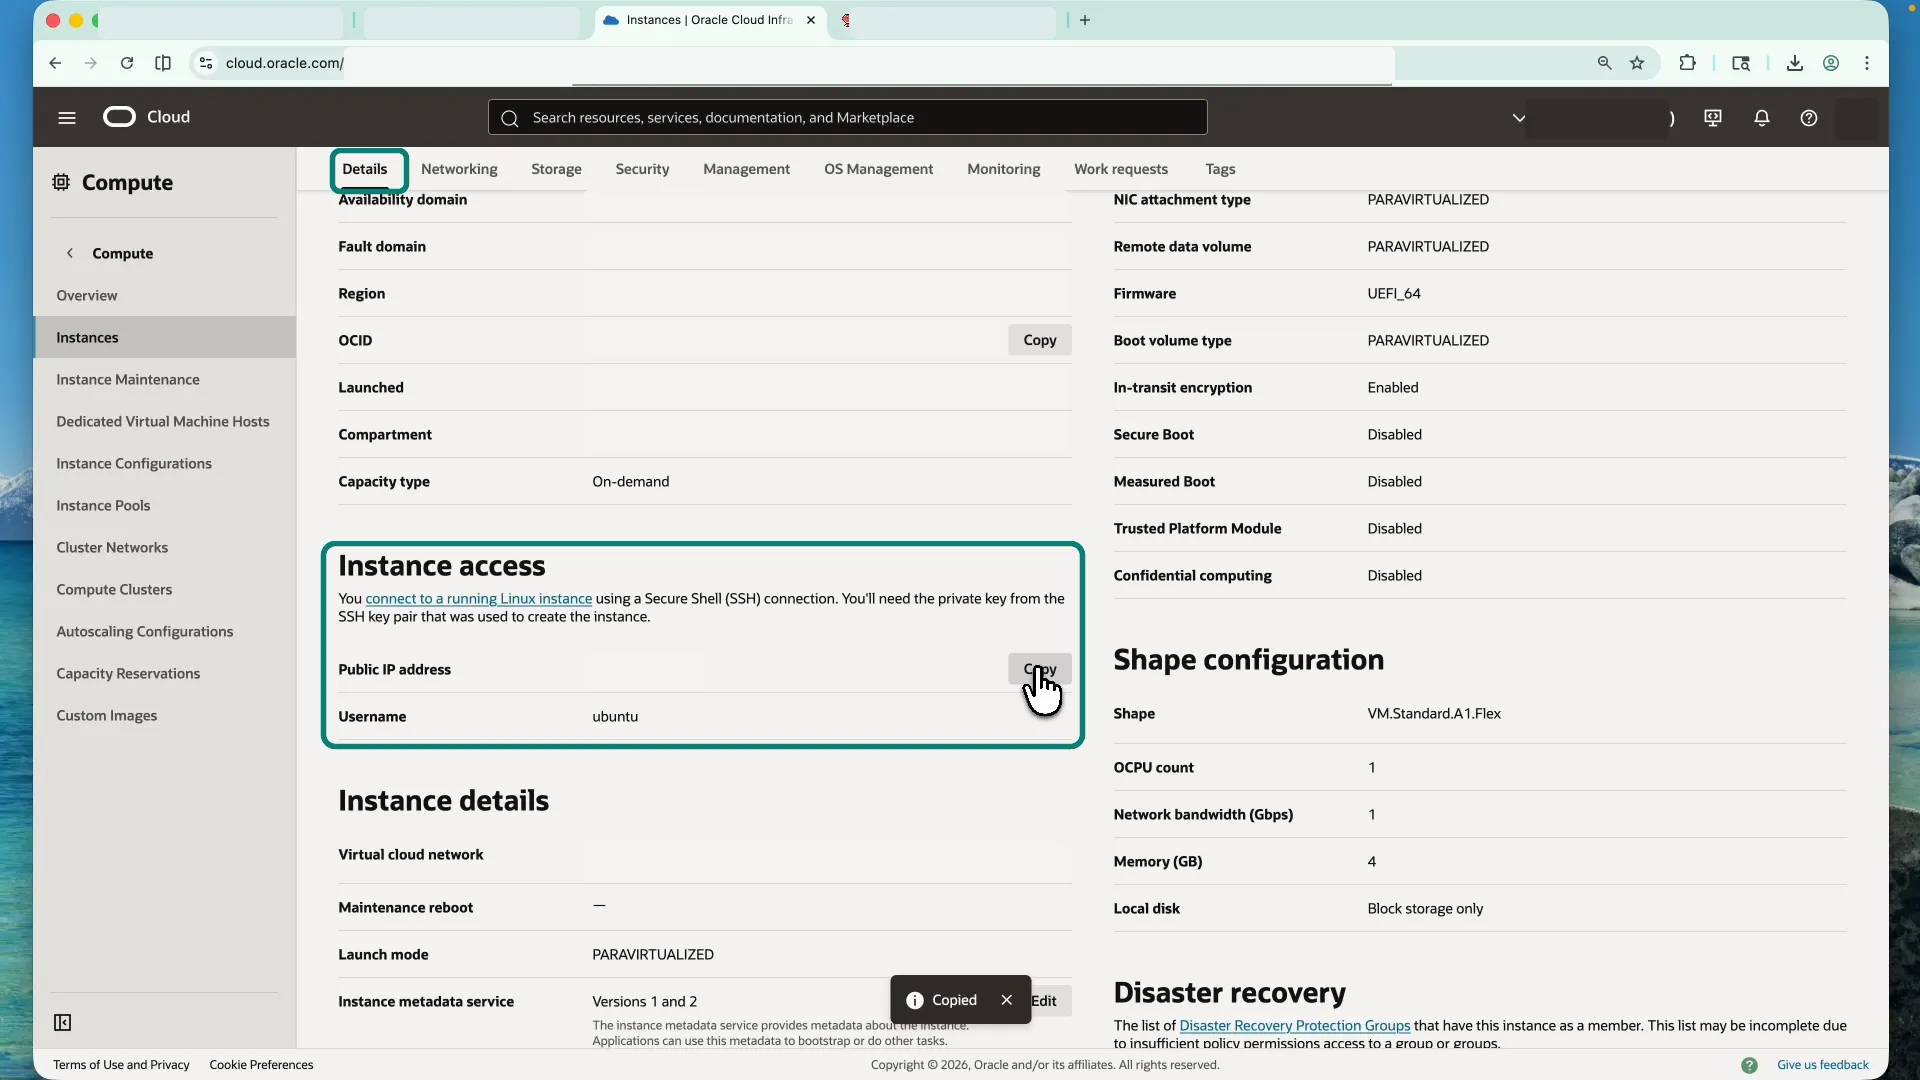Switch to the Details tab
The height and width of the screenshot is (1080, 1920).
tap(365, 169)
